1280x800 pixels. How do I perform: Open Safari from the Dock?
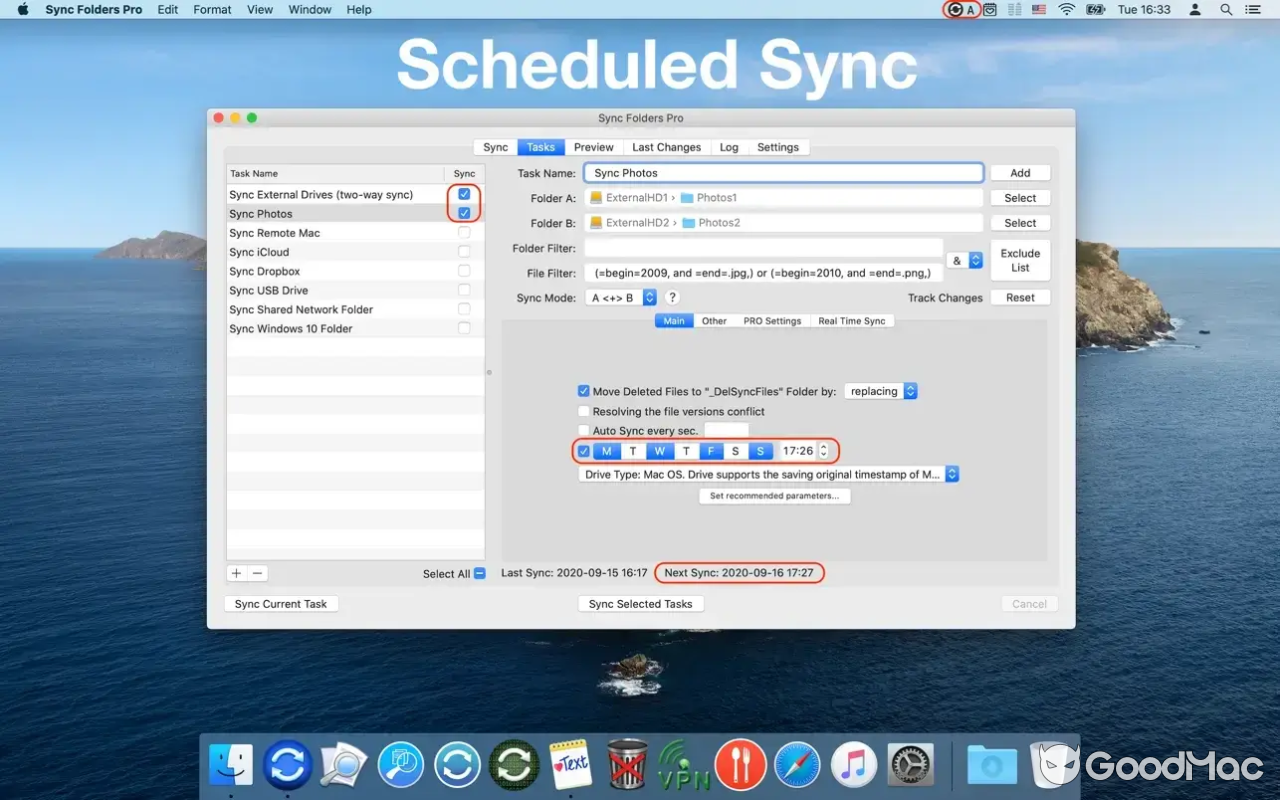796,765
